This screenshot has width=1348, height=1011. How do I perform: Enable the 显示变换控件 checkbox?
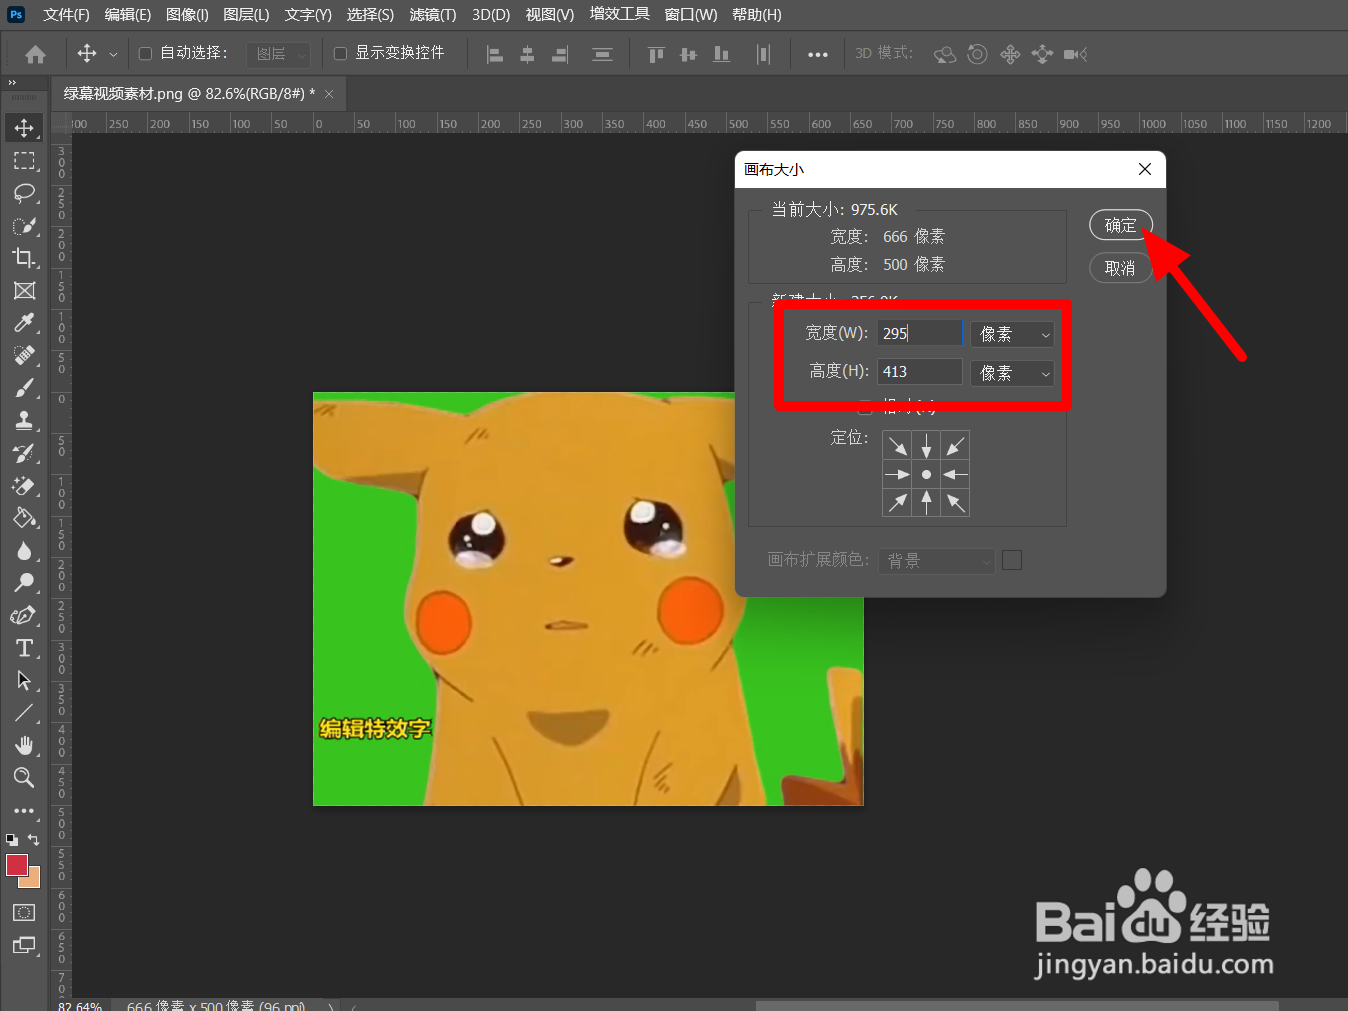[x=340, y=53]
